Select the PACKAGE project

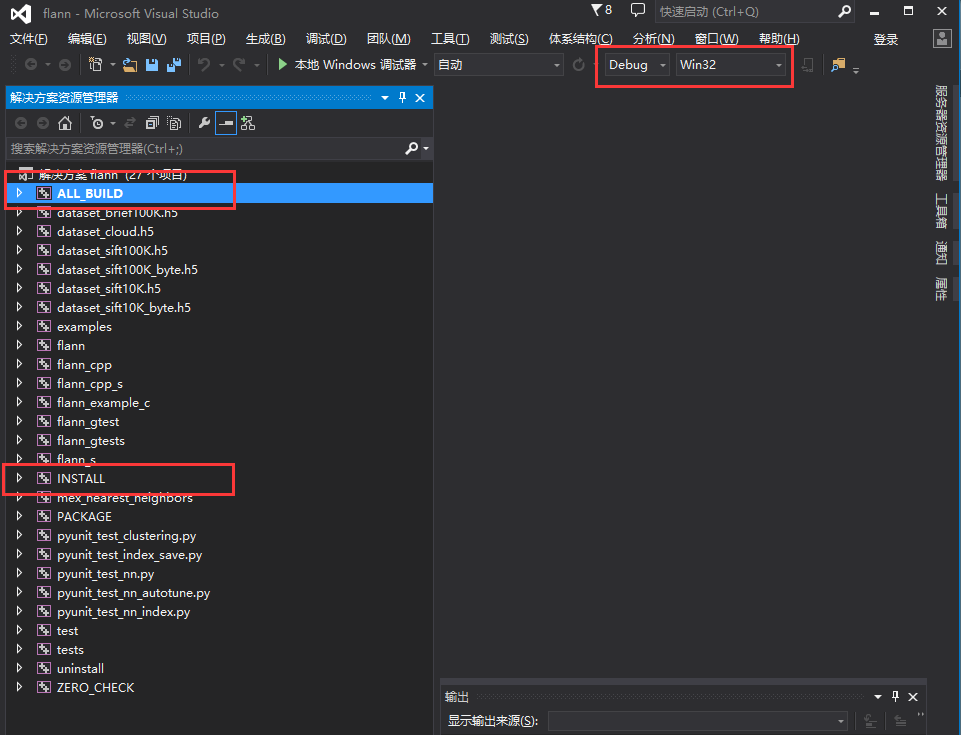[x=84, y=516]
